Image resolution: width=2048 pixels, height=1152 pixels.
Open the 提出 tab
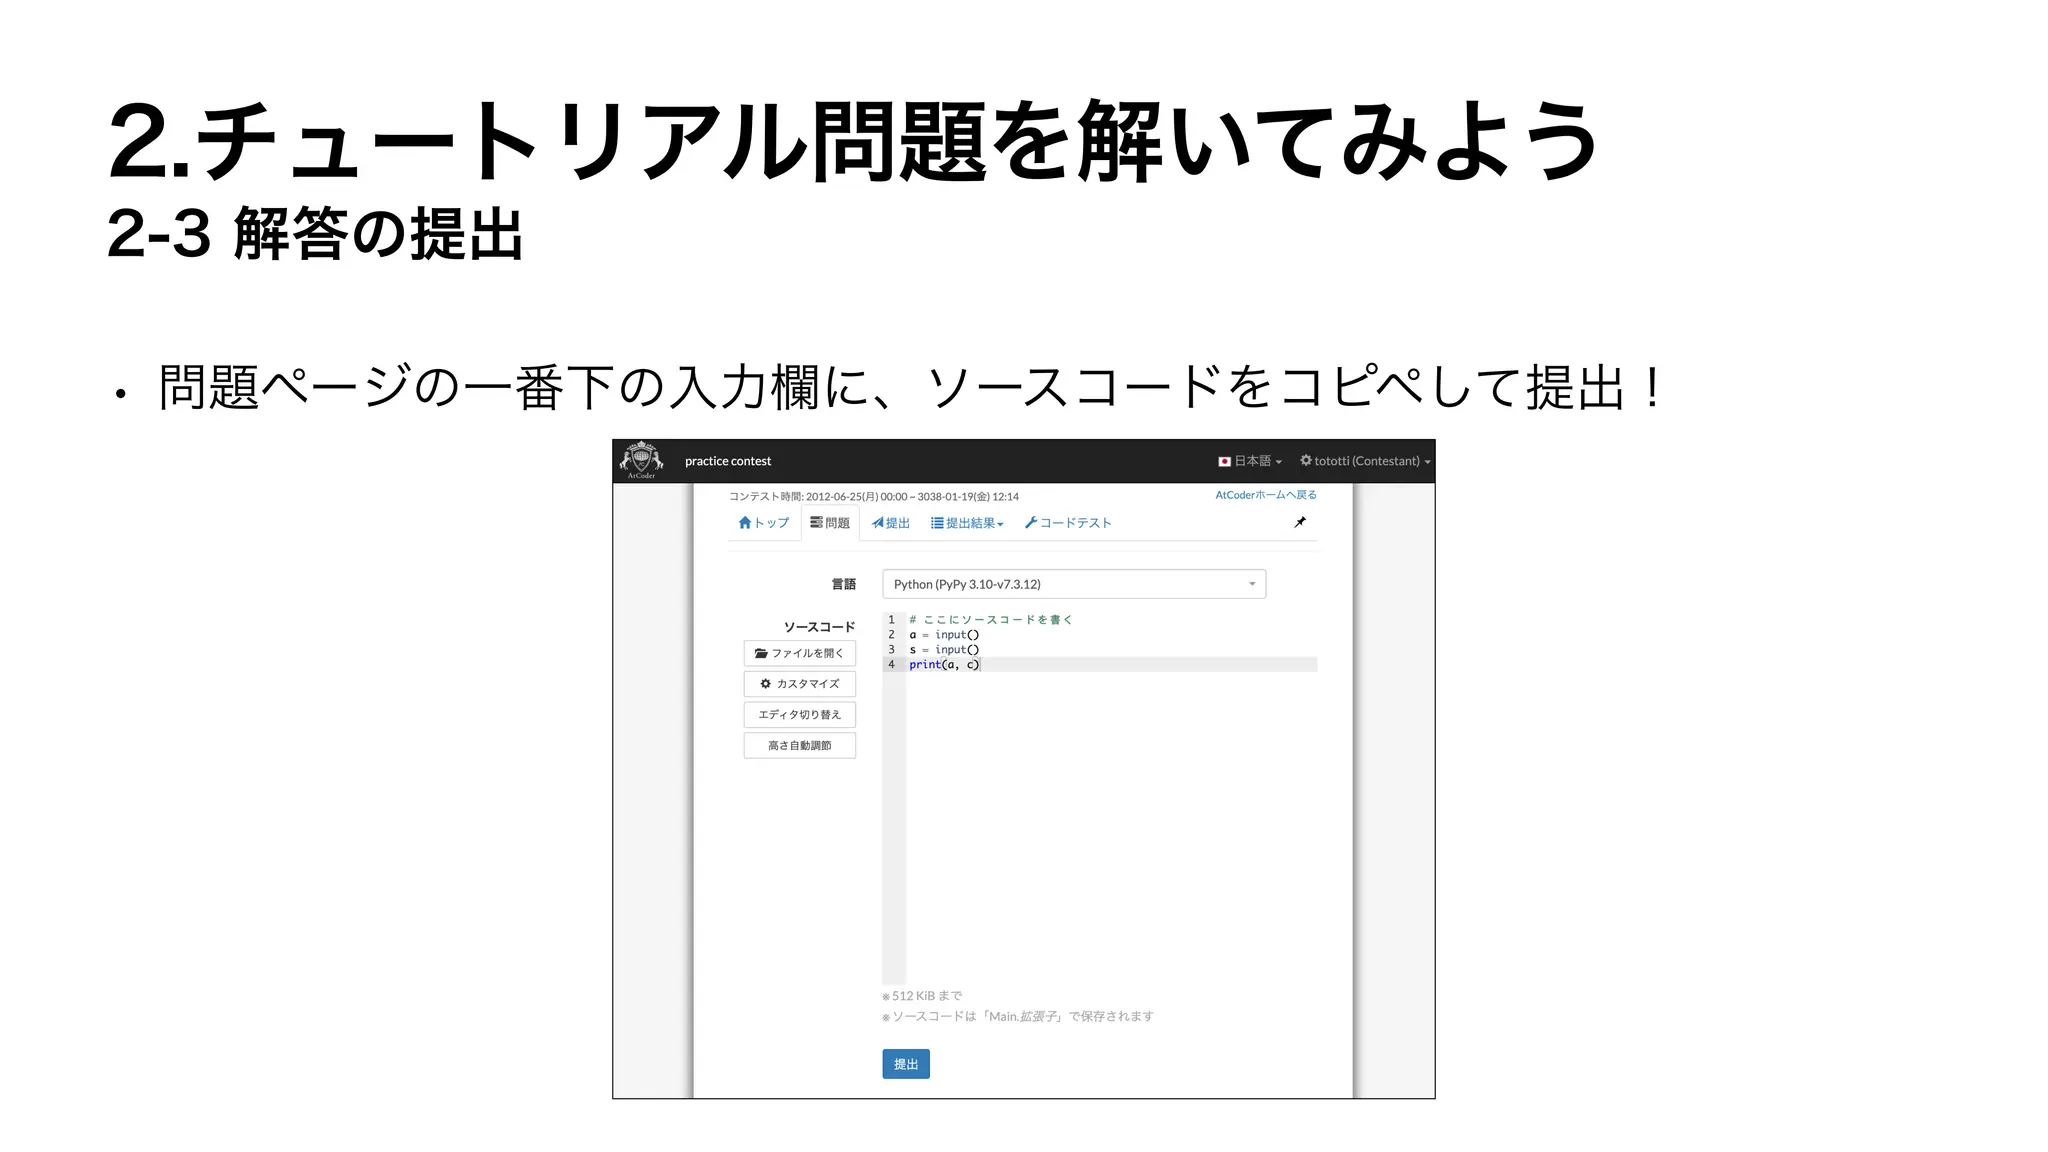point(891,523)
